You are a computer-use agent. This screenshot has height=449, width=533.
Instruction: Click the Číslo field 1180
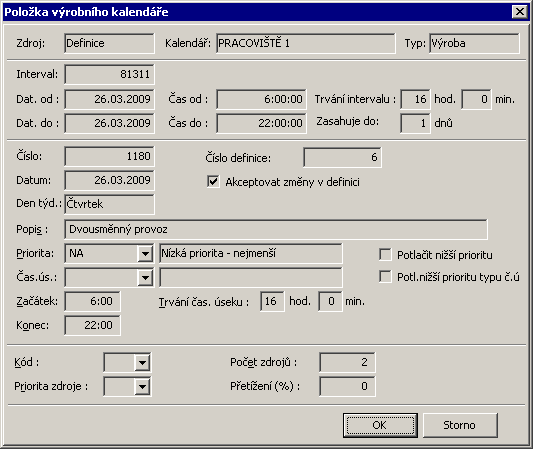pyautogui.click(x=109, y=156)
